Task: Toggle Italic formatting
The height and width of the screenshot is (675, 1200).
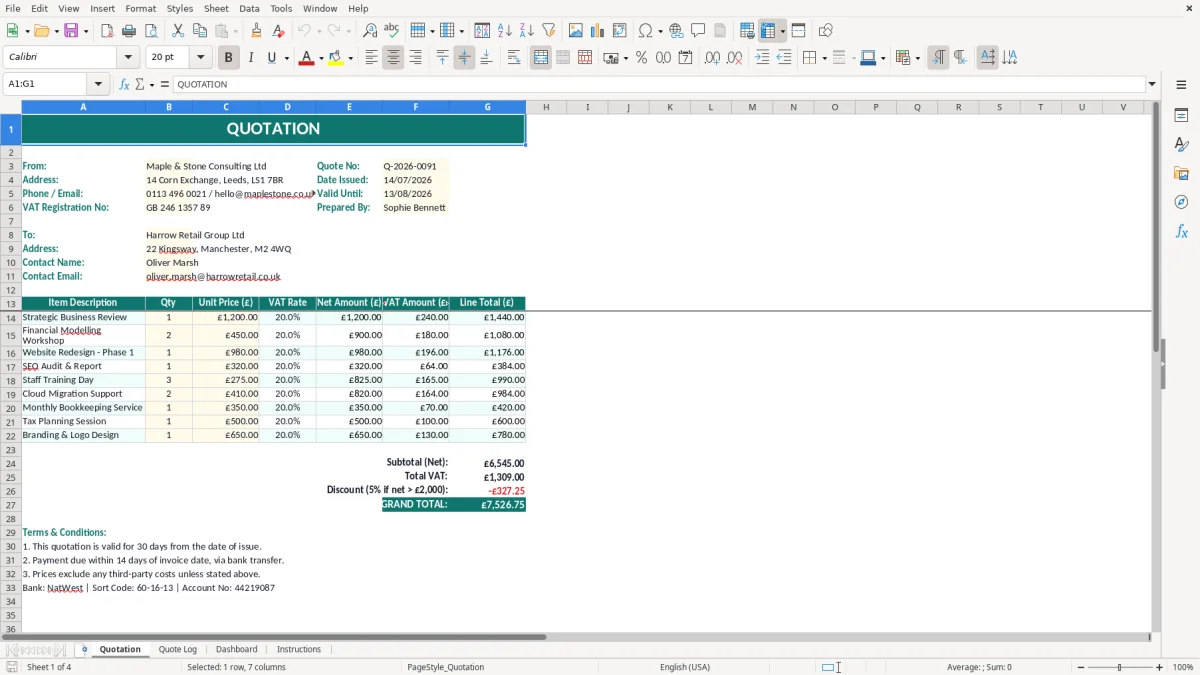Action: click(251, 58)
